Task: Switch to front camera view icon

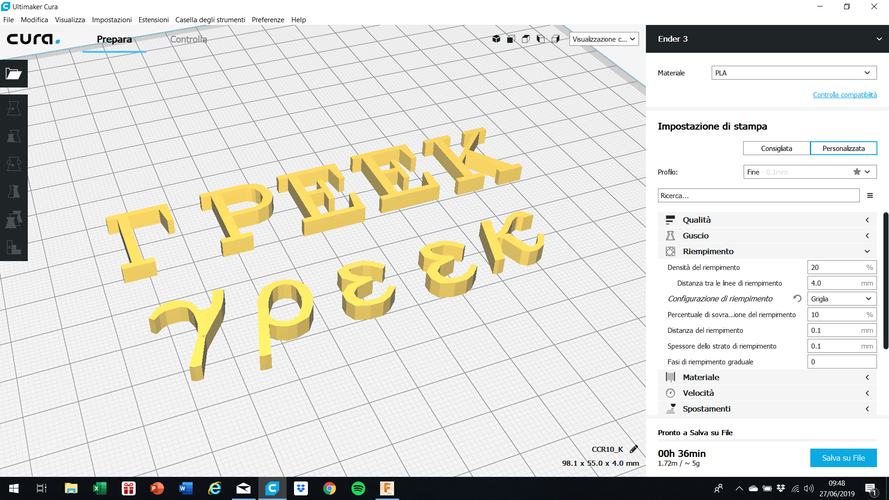Action: click(511, 39)
